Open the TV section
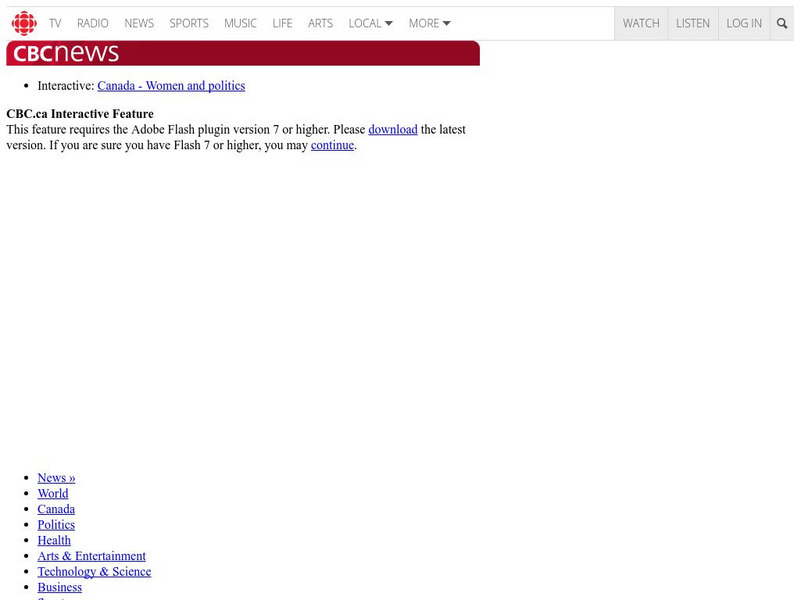Viewport: 794px width, 600px height. (55, 23)
